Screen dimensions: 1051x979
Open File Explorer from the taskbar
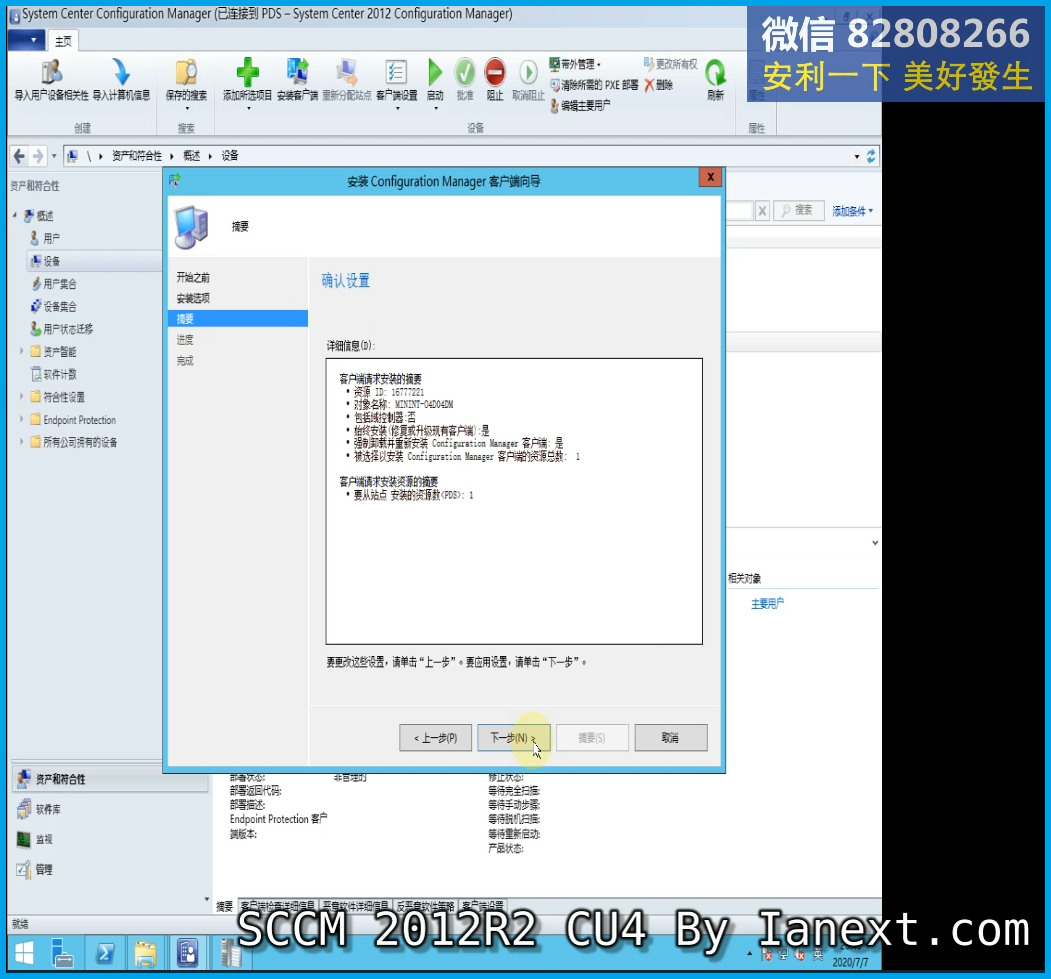click(145, 952)
